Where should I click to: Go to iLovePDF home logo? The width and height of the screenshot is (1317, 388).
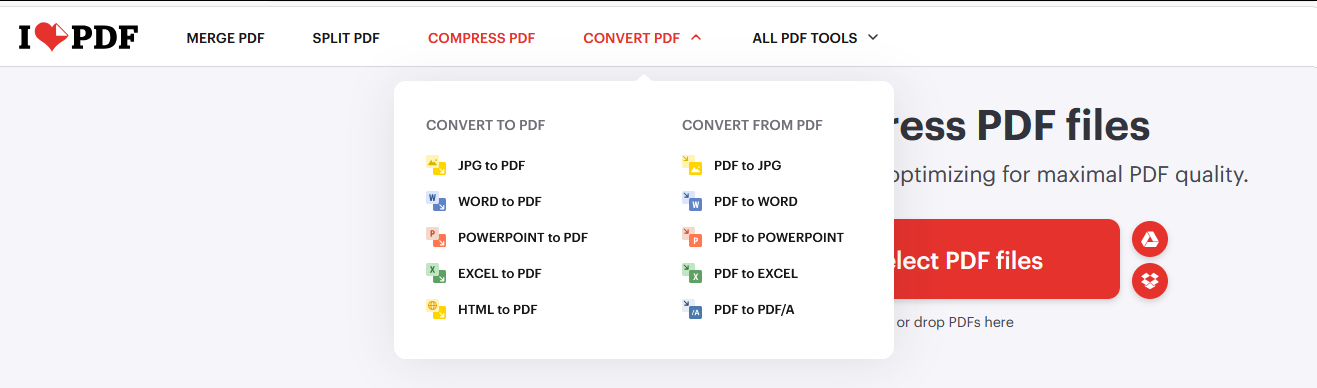point(78,37)
